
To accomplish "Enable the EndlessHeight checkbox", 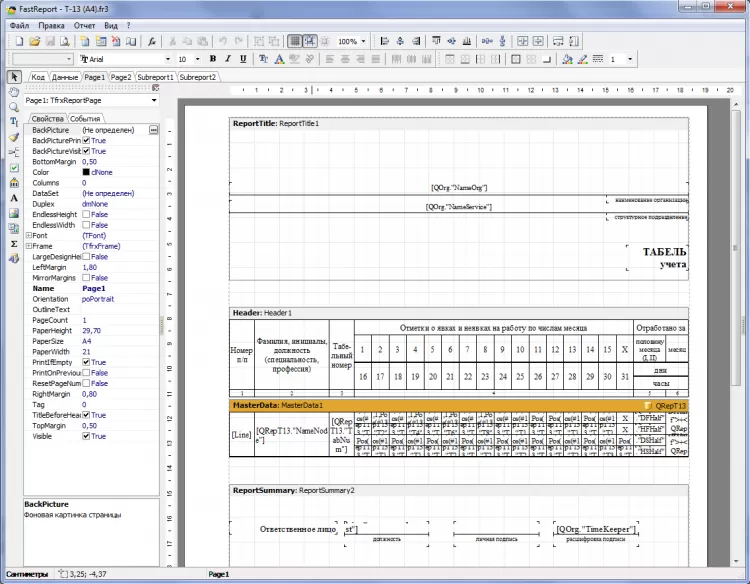I will [x=87, y=214].
